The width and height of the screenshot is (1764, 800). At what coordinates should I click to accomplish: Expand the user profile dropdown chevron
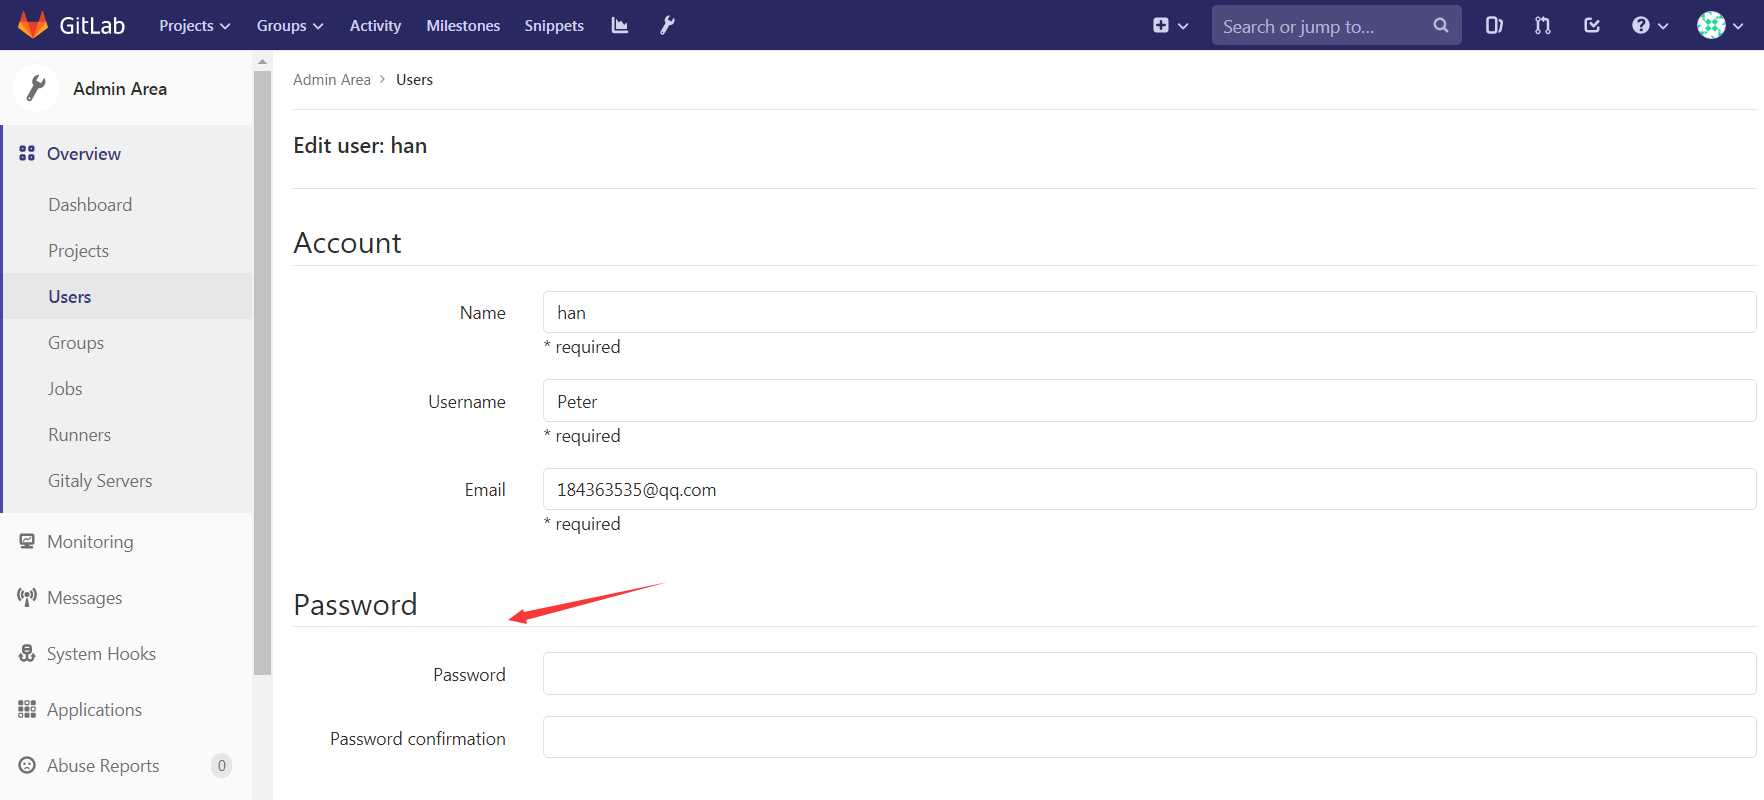1738,26
